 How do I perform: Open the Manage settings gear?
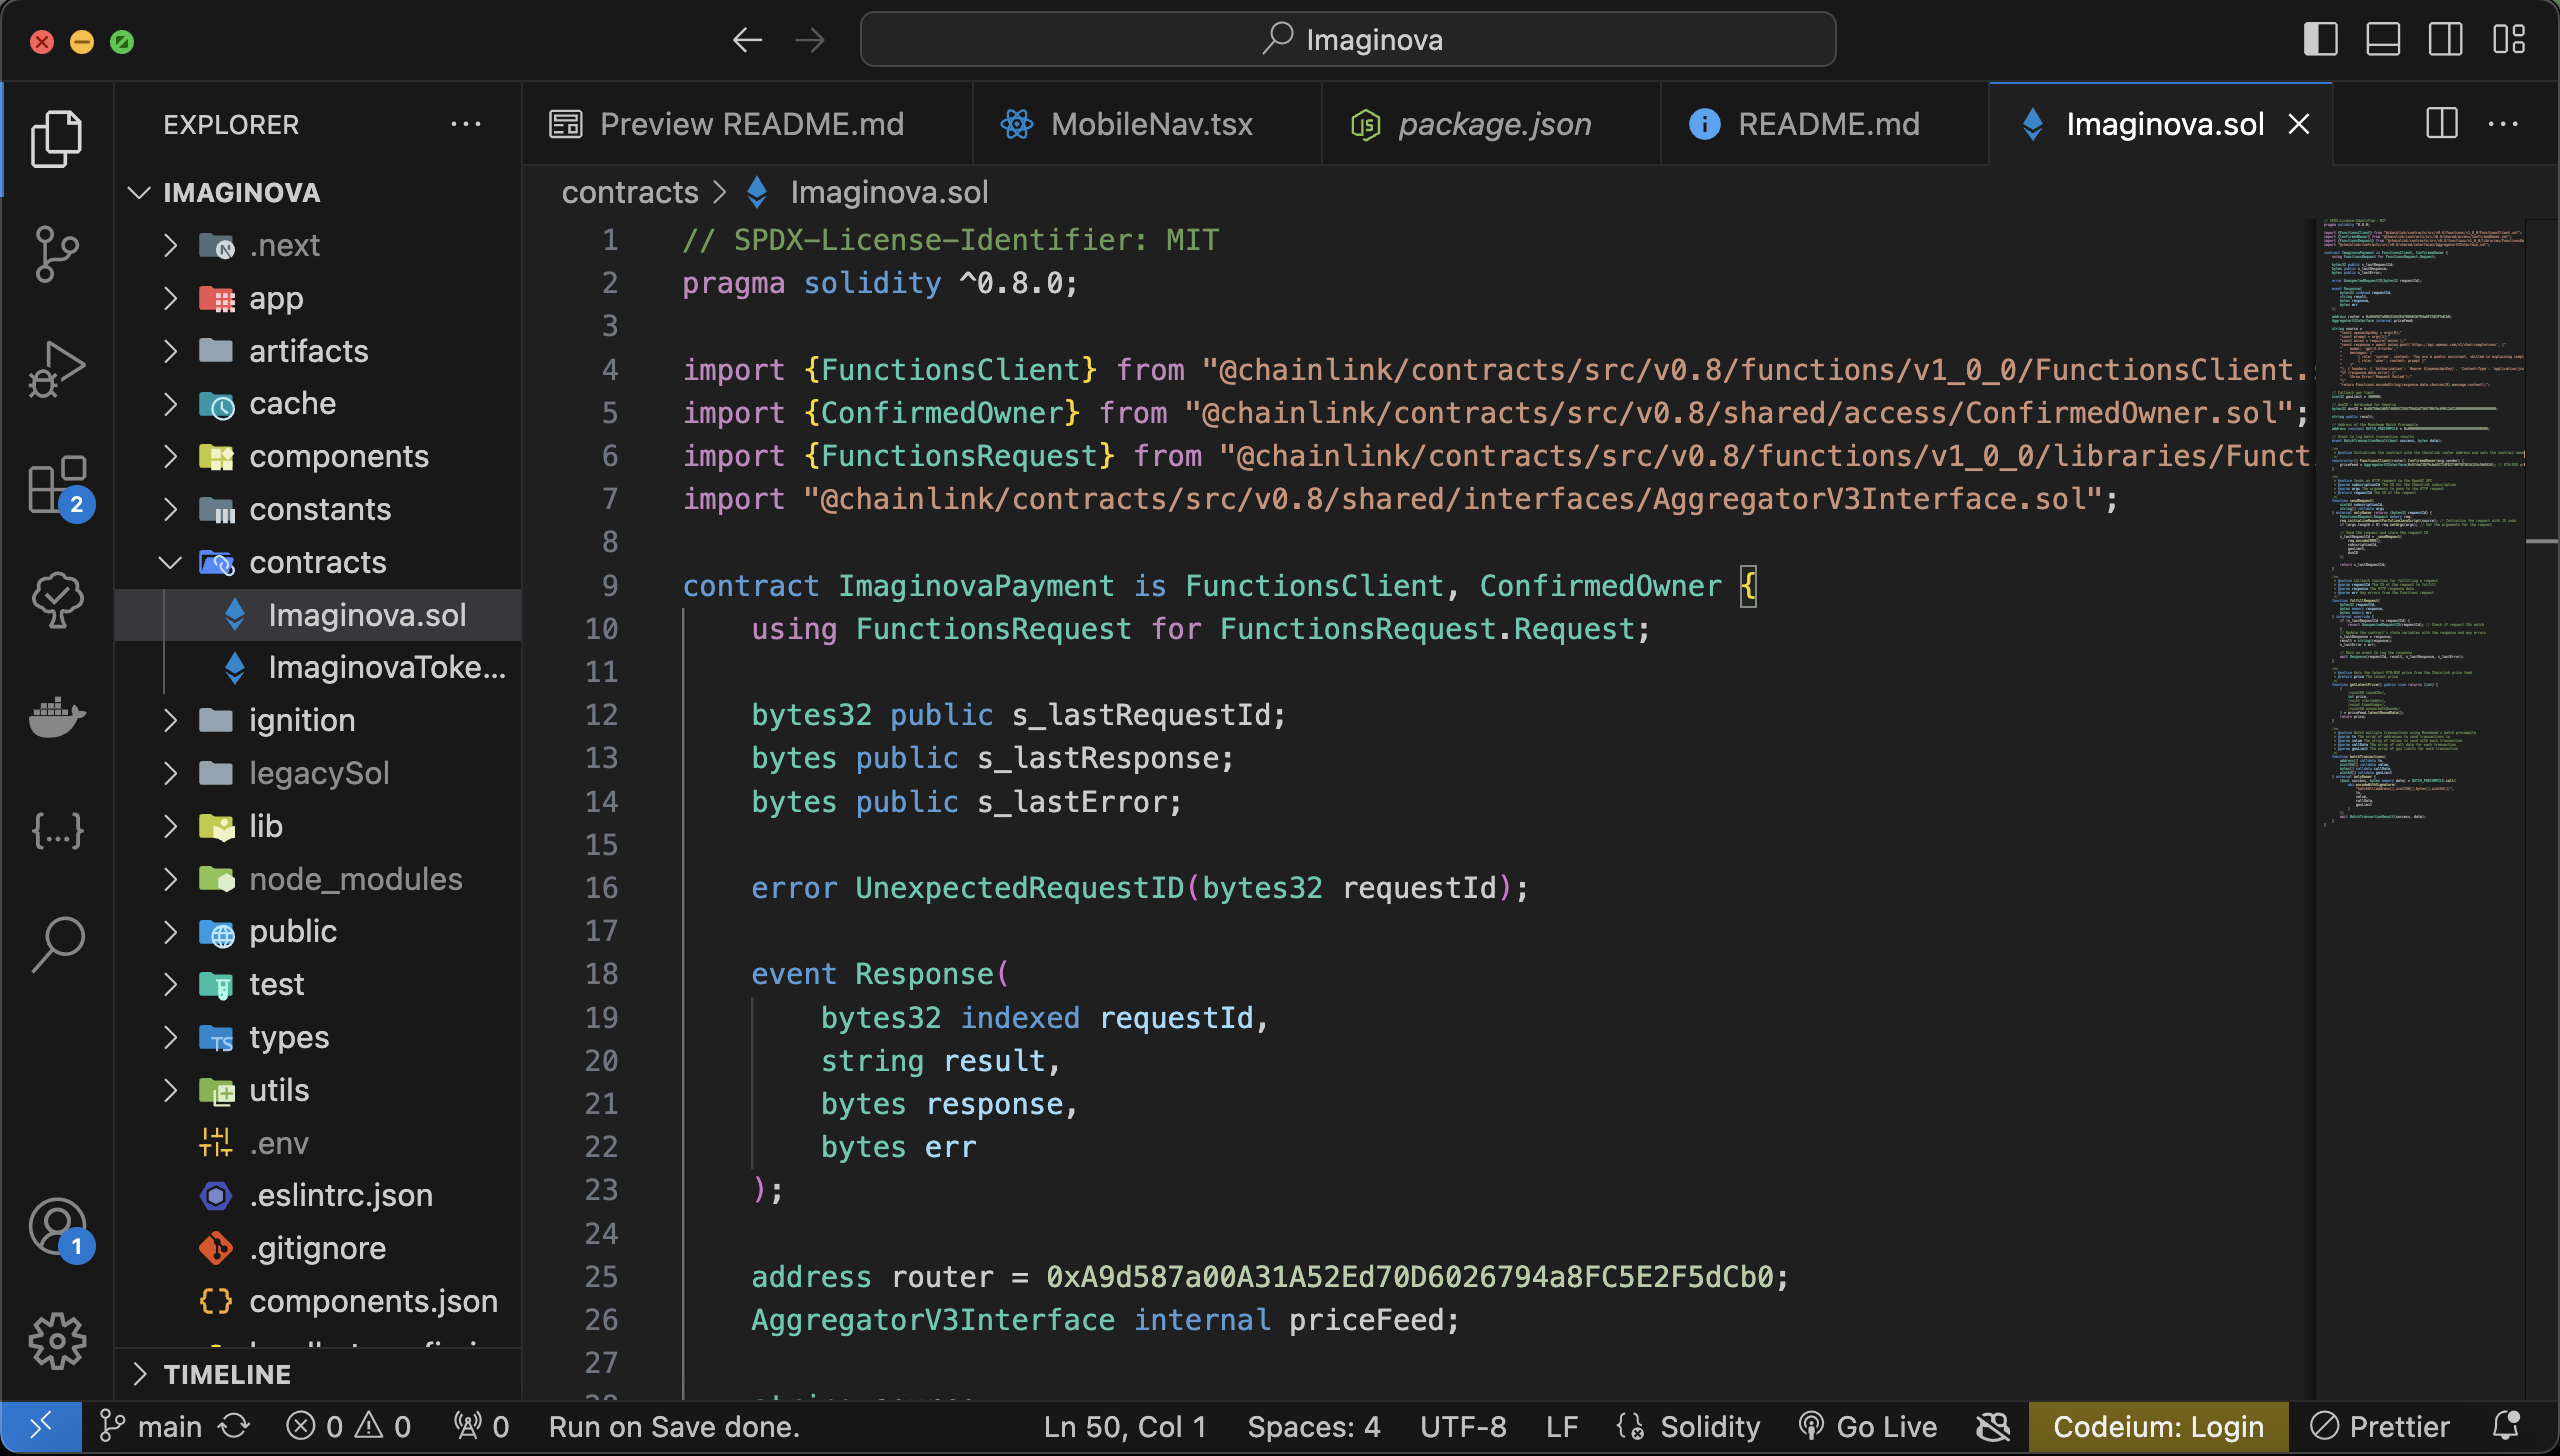coord(57,1341)
